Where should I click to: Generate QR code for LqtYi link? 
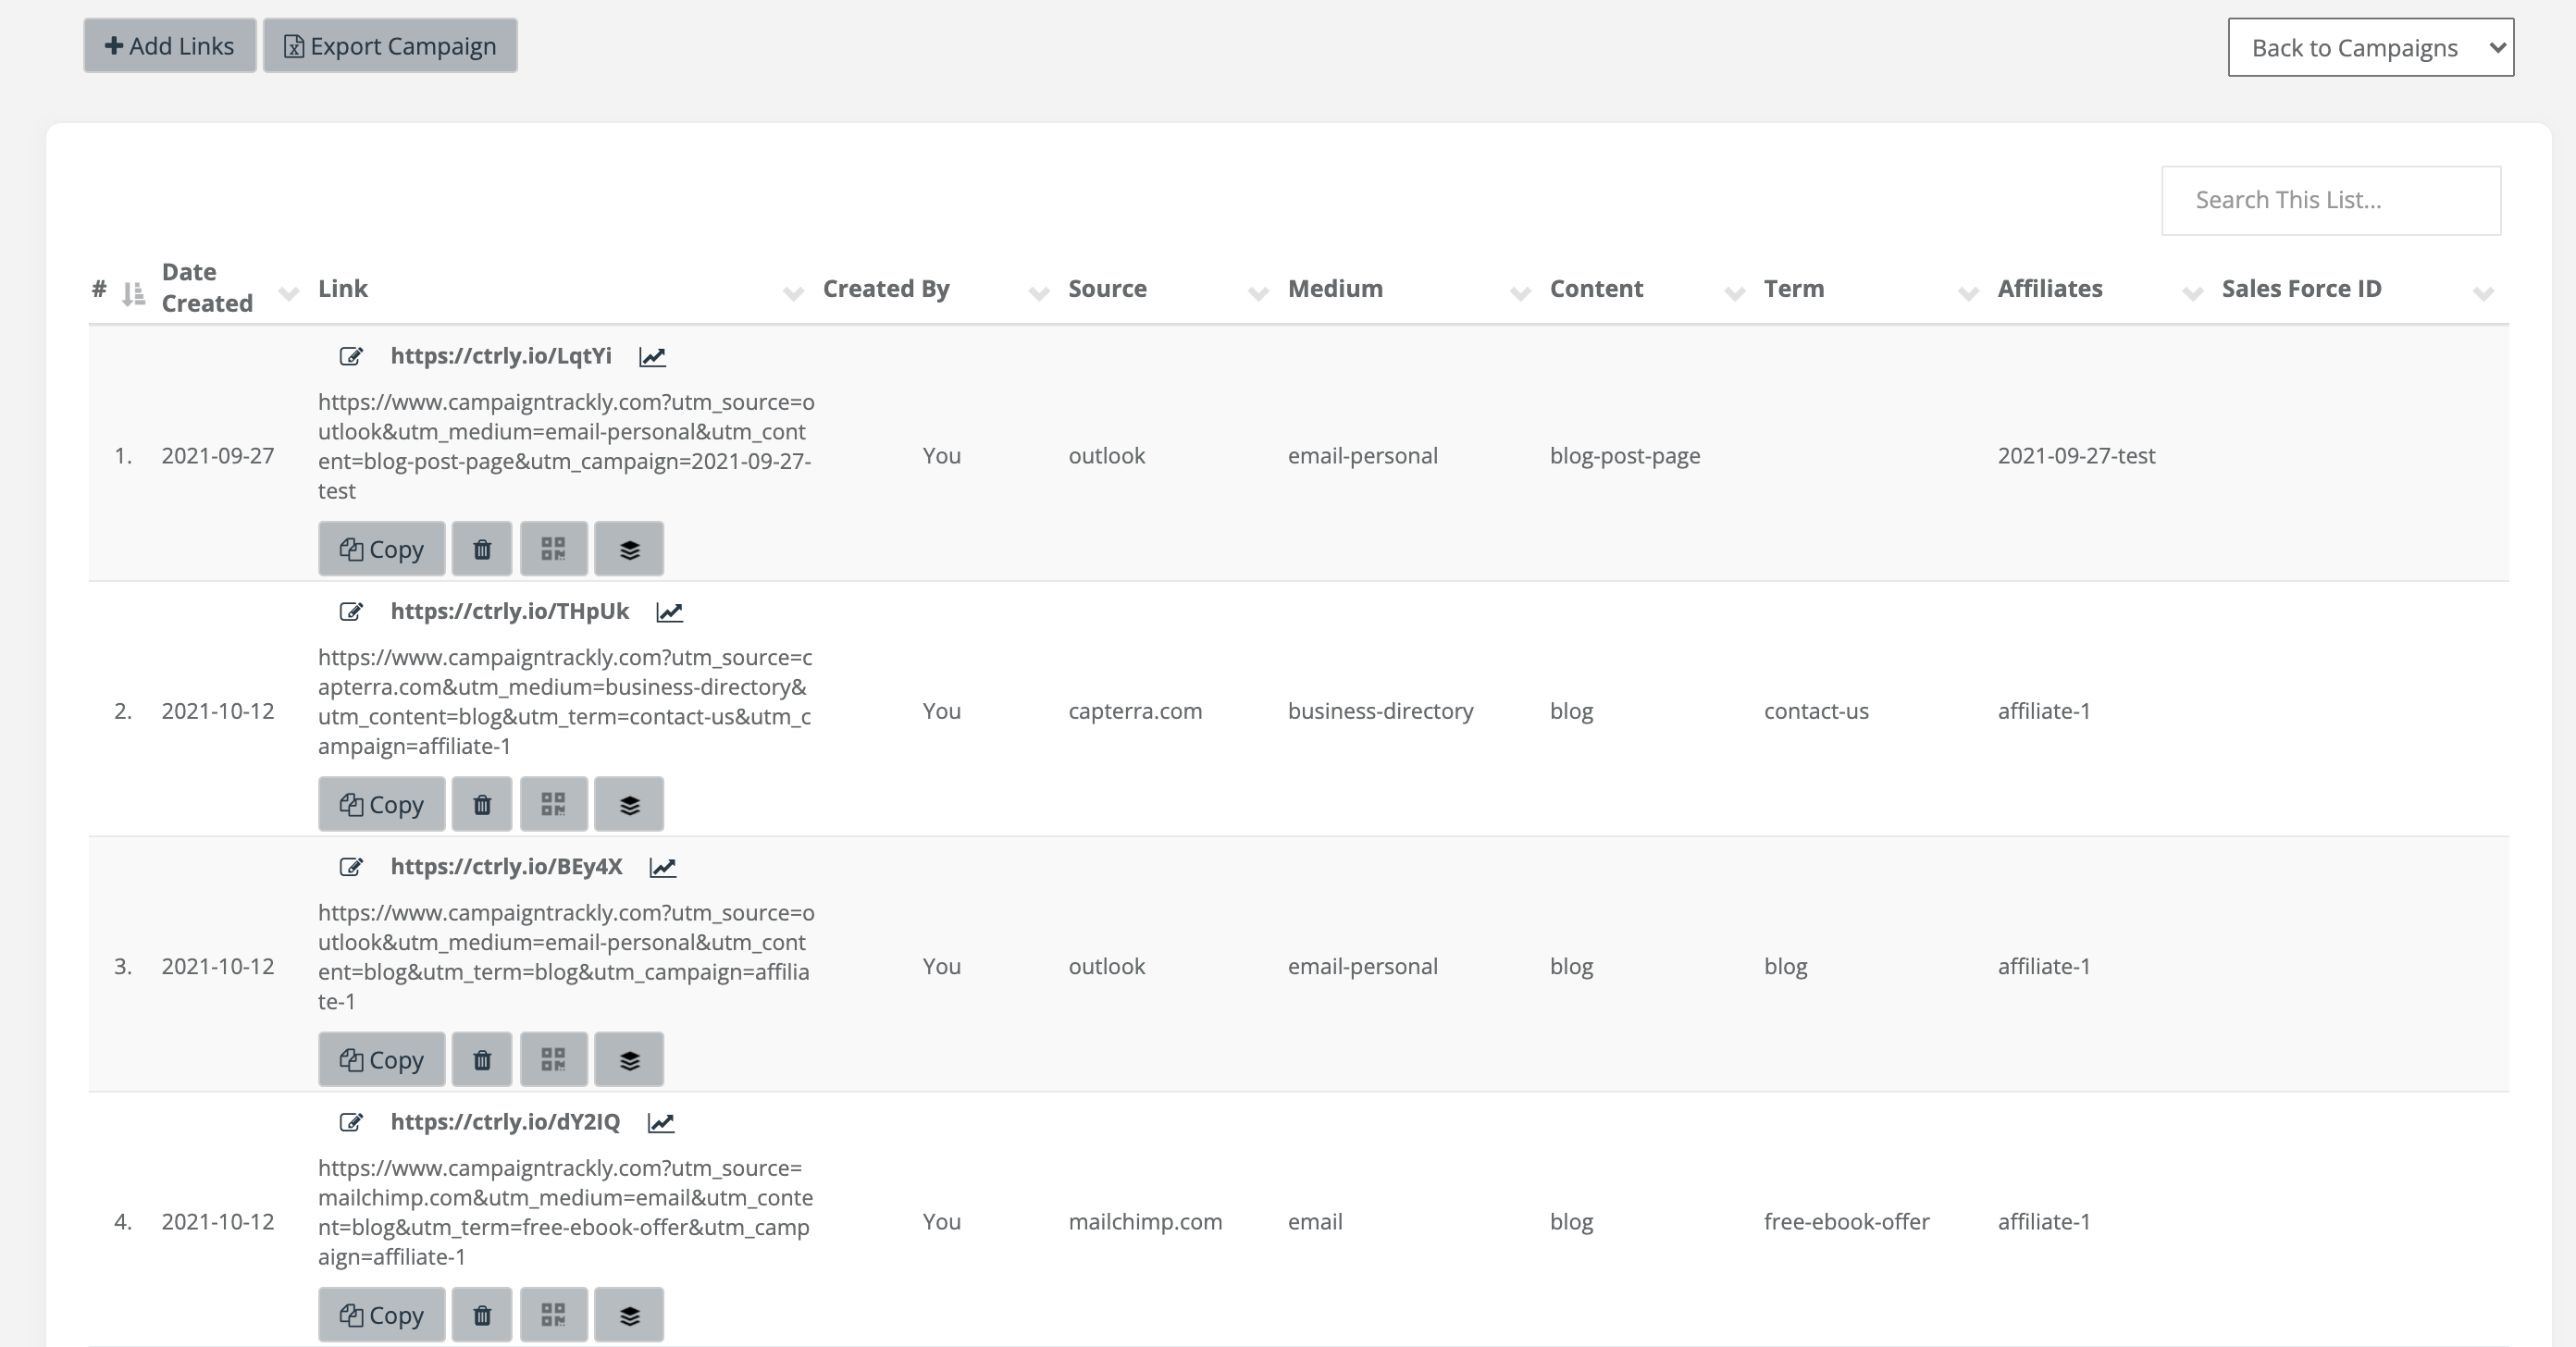click(554, 549)
